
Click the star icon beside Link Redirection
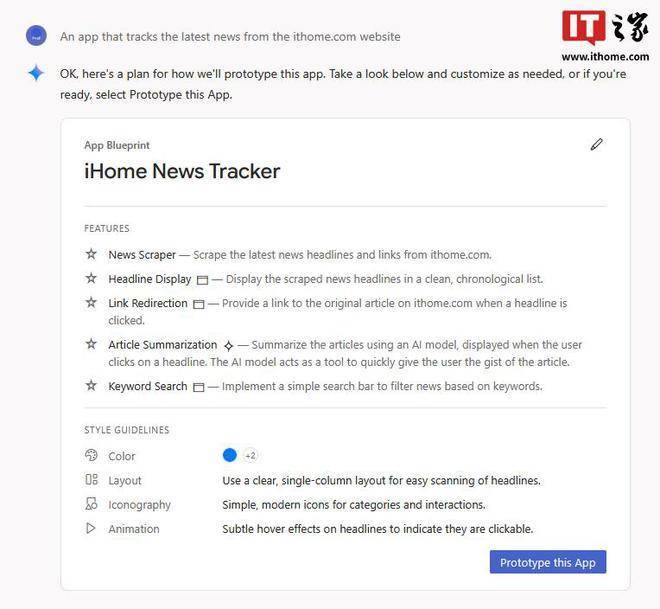click(x=91, y=302)
